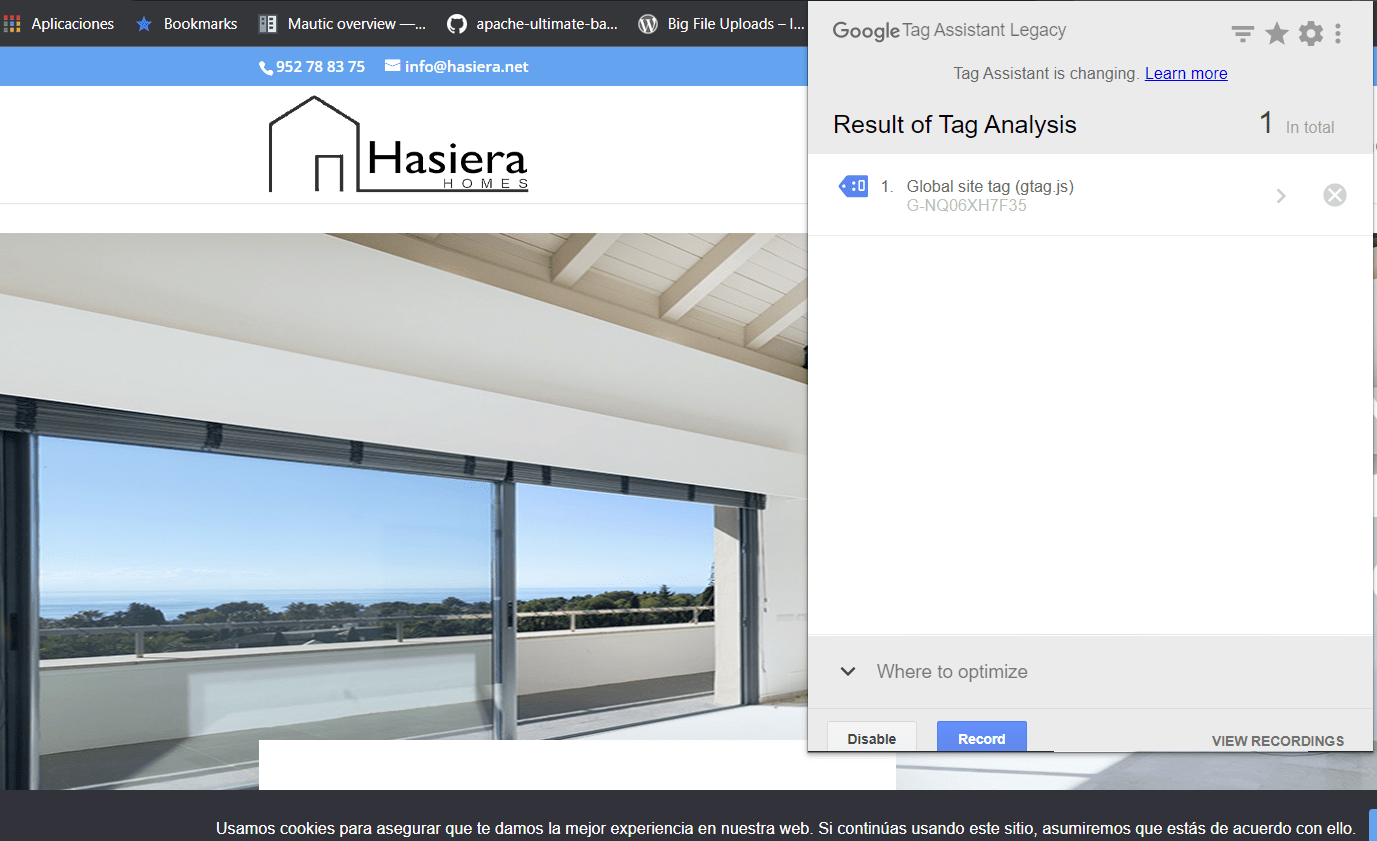Open the Mautic overview bookmark

click(342, 23)
